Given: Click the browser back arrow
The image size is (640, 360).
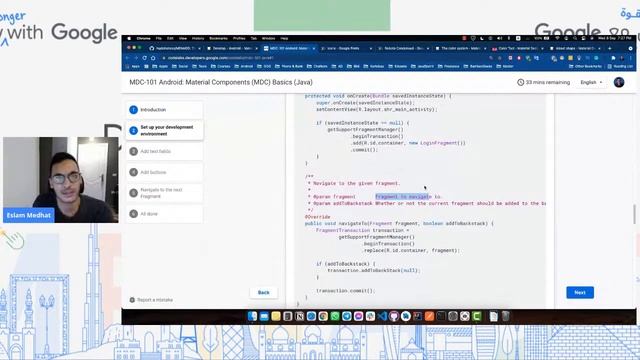Looking at the screenshot, I should (128, 58).
